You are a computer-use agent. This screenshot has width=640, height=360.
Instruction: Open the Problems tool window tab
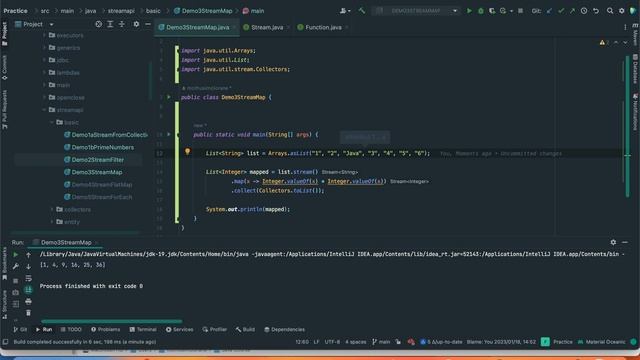pos(105,329)
